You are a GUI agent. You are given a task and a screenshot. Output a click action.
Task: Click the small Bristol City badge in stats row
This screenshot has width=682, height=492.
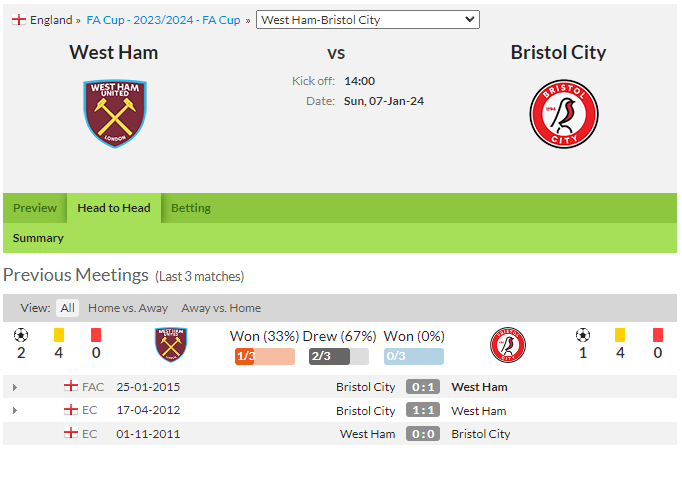[x=508, y=345]
